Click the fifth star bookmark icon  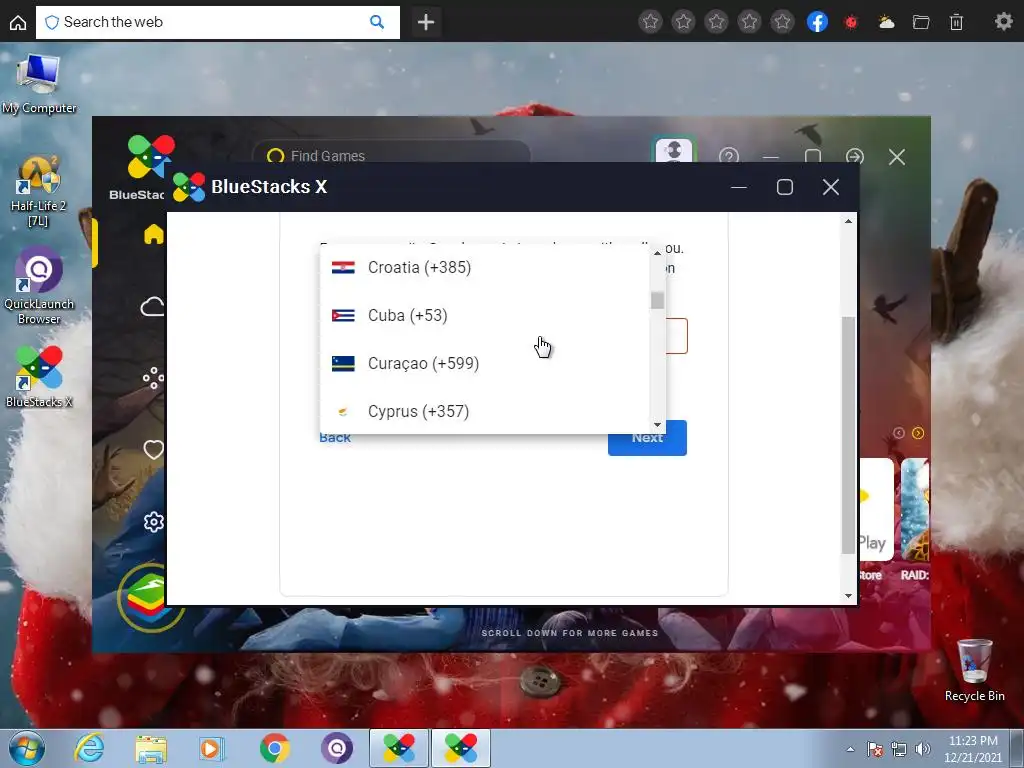pyautogui.click(x=782, y=22)
